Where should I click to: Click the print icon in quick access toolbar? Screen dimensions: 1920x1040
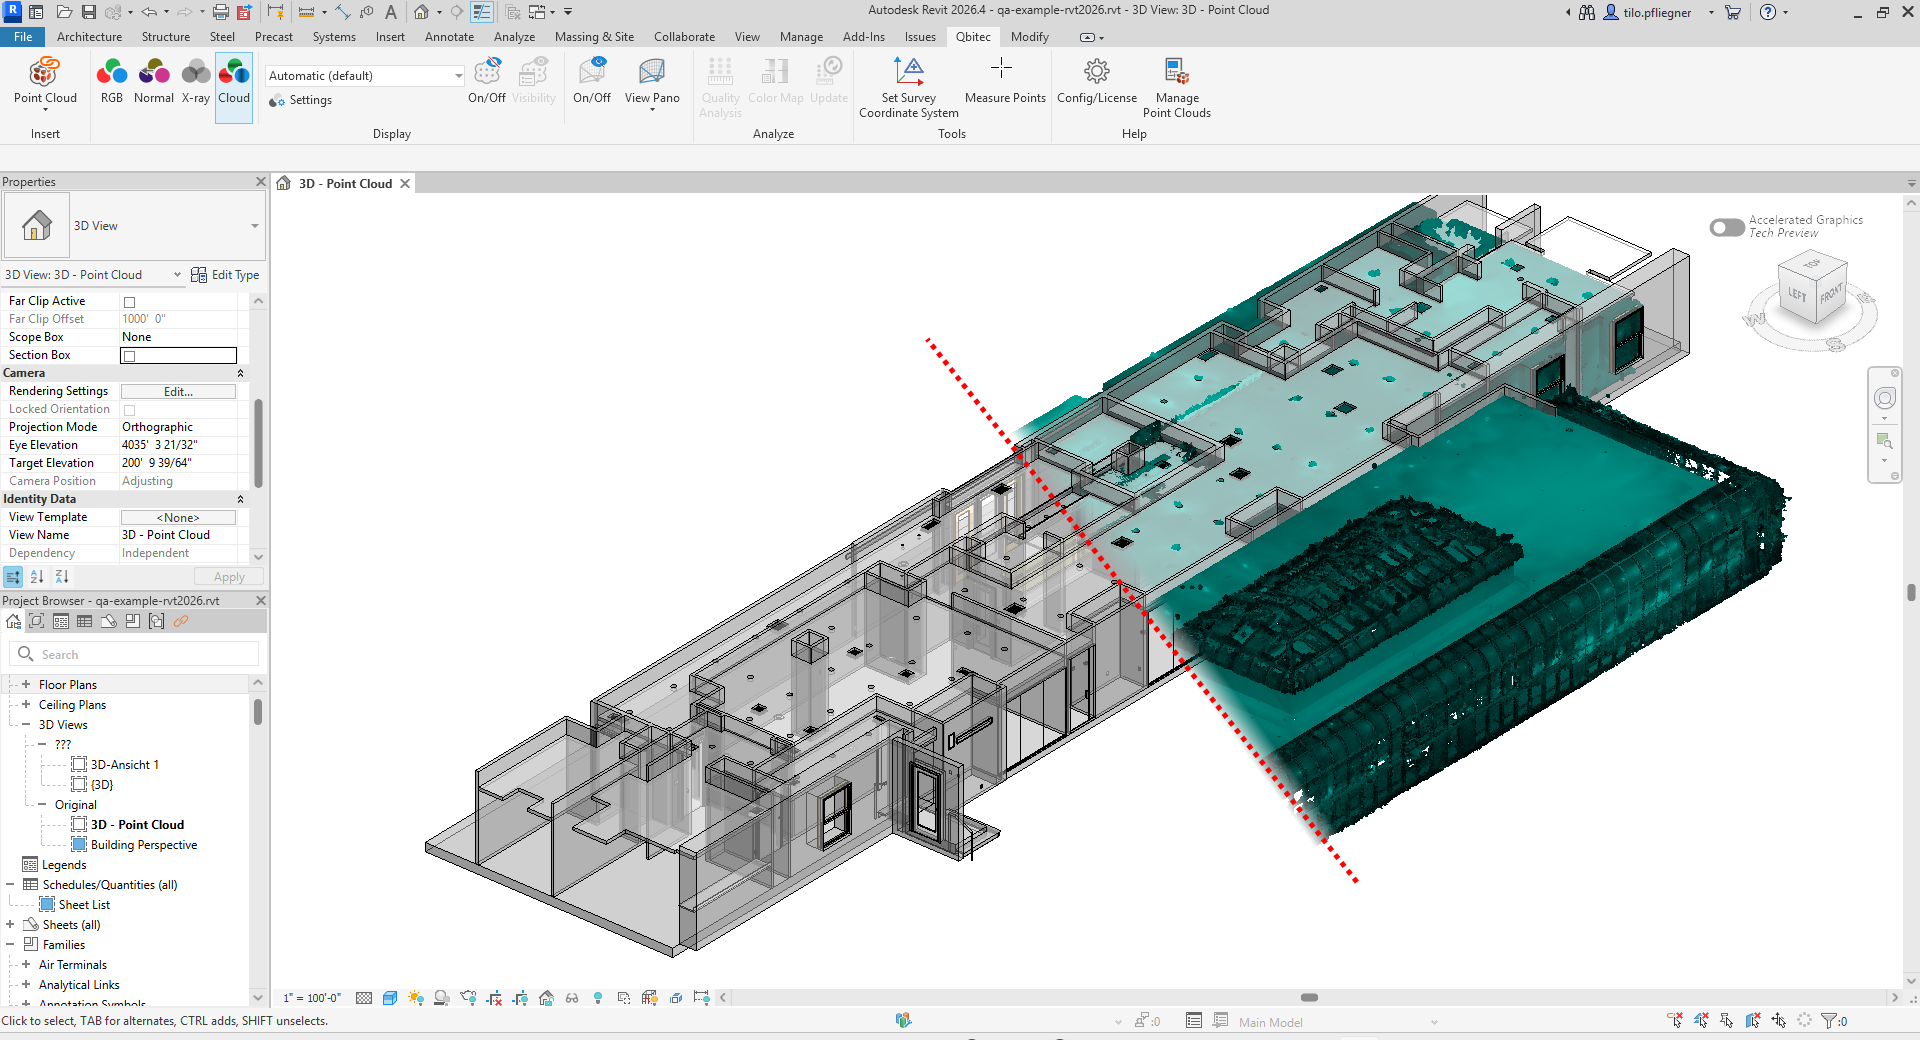[220, 12]
